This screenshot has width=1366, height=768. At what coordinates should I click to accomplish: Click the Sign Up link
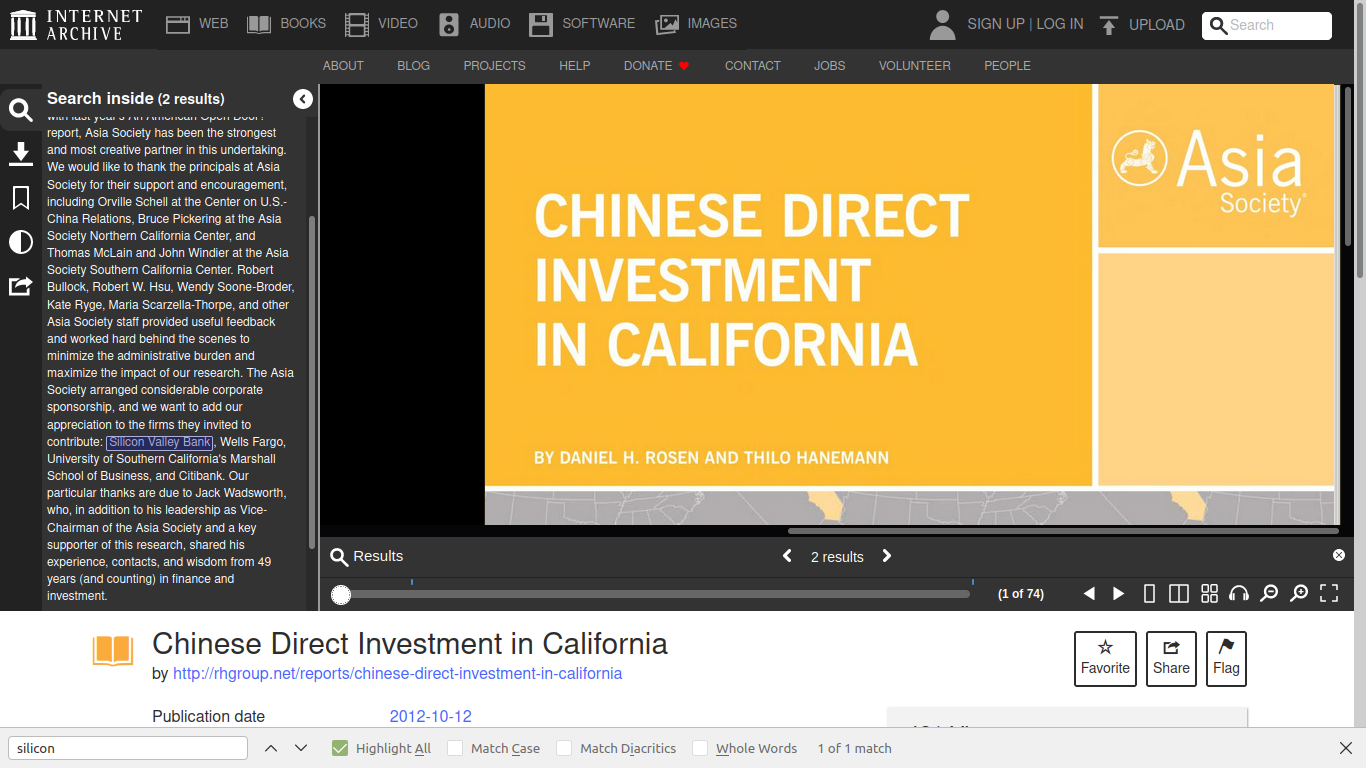(x=996, y=24)
